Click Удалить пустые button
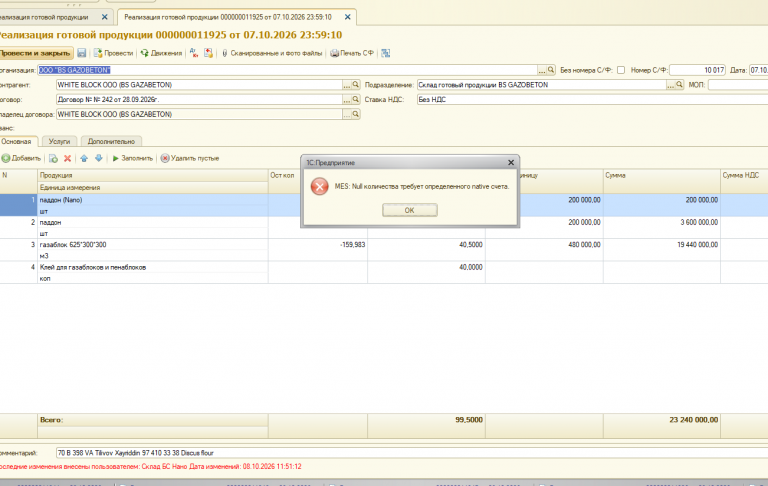 pos(190,158)
